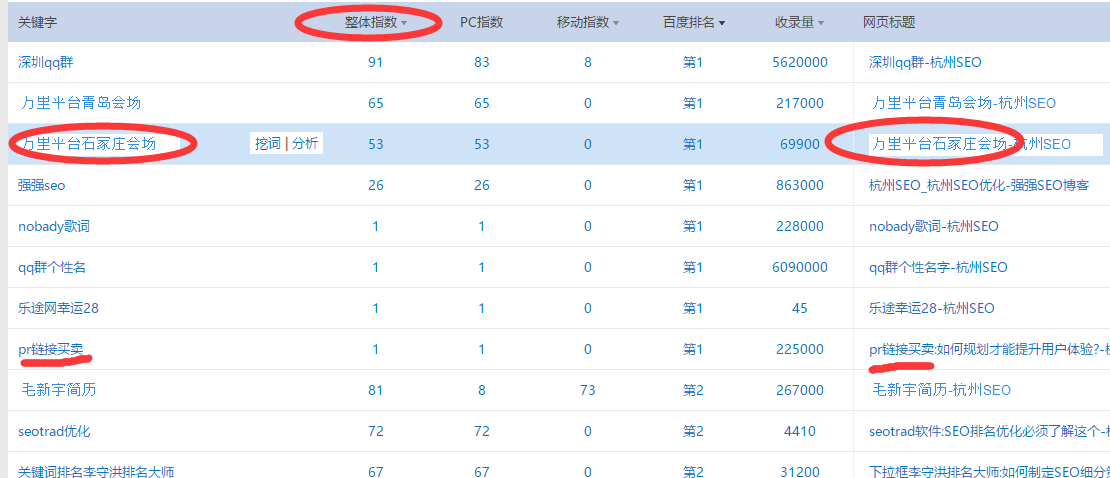
Task: Click the 5620000 index count value
Action: (x=799, y=62)
